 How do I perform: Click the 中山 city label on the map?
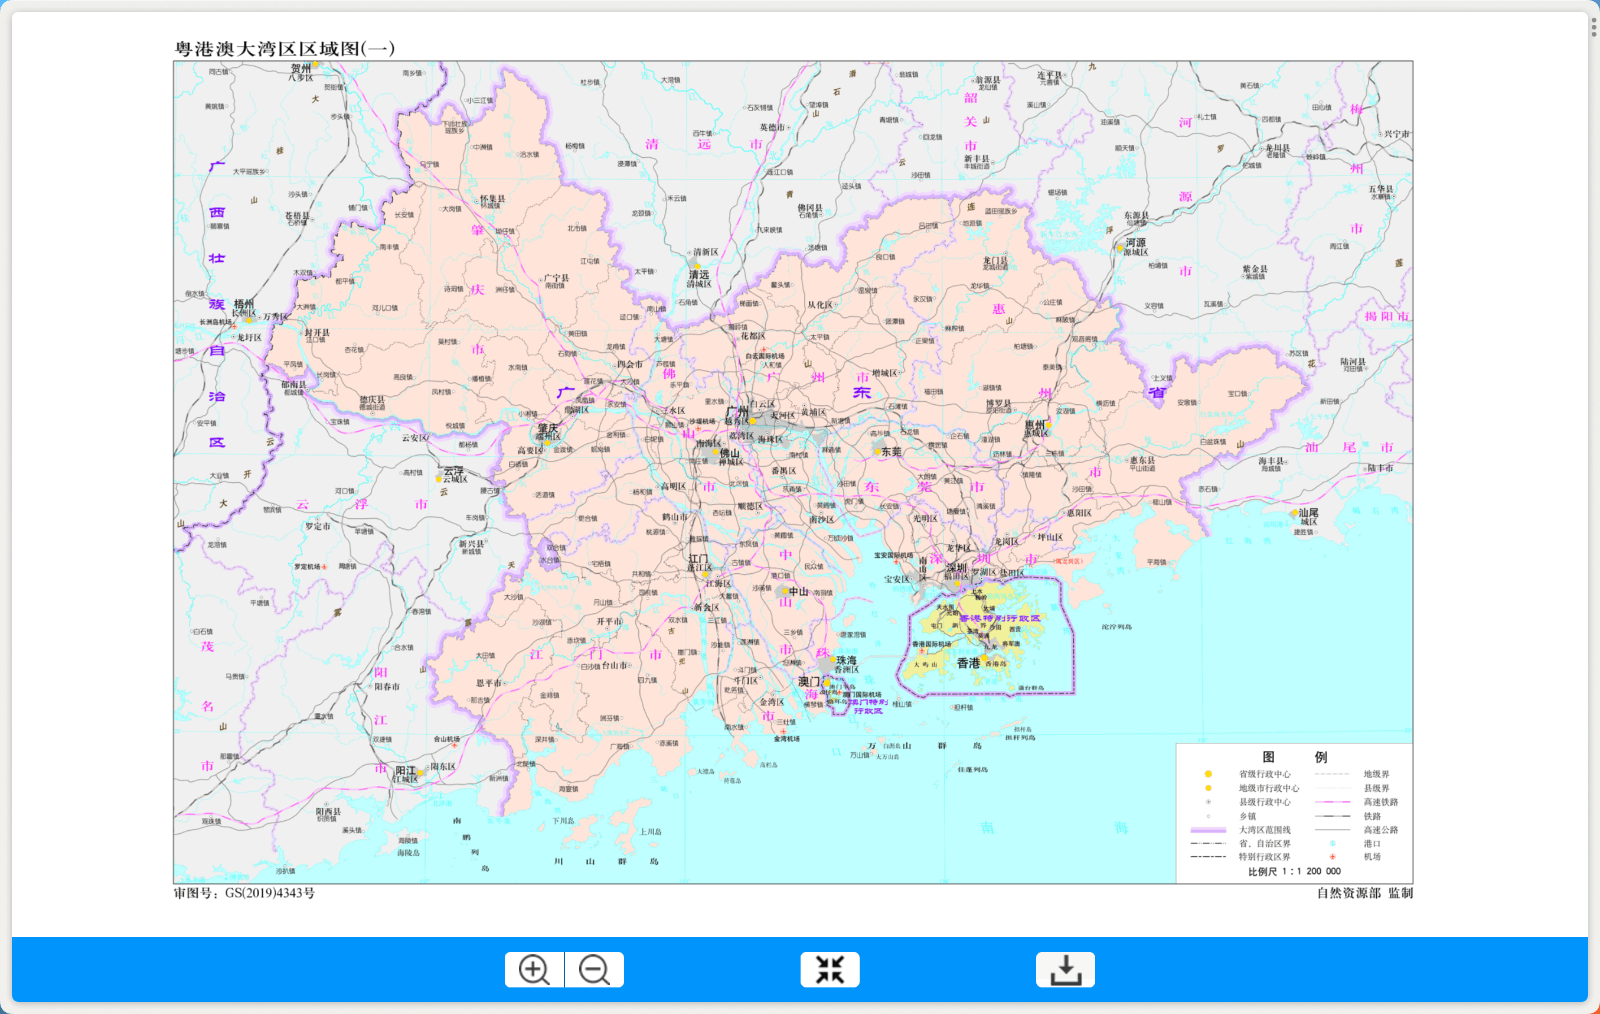click(798, 592)
